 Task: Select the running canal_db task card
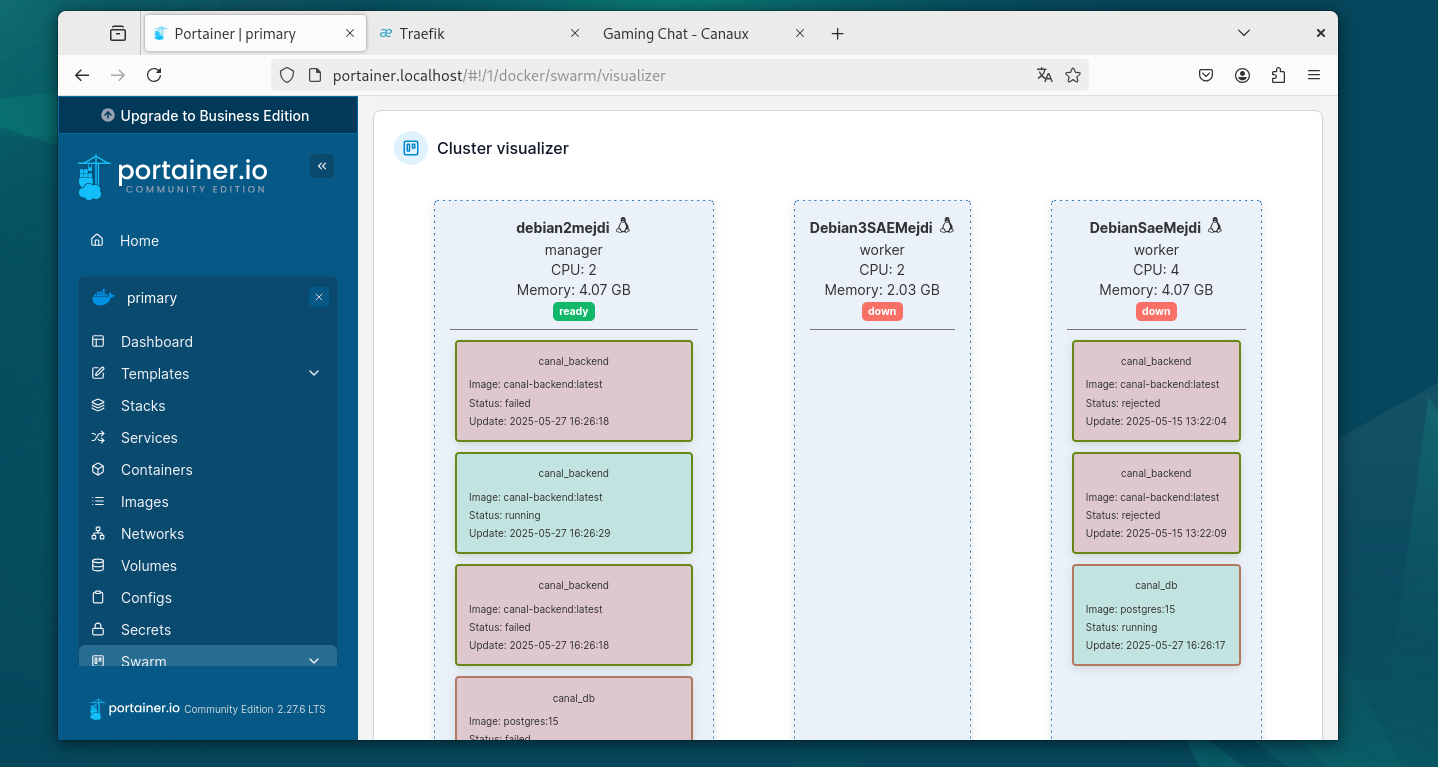click(x=1155, y=615)
